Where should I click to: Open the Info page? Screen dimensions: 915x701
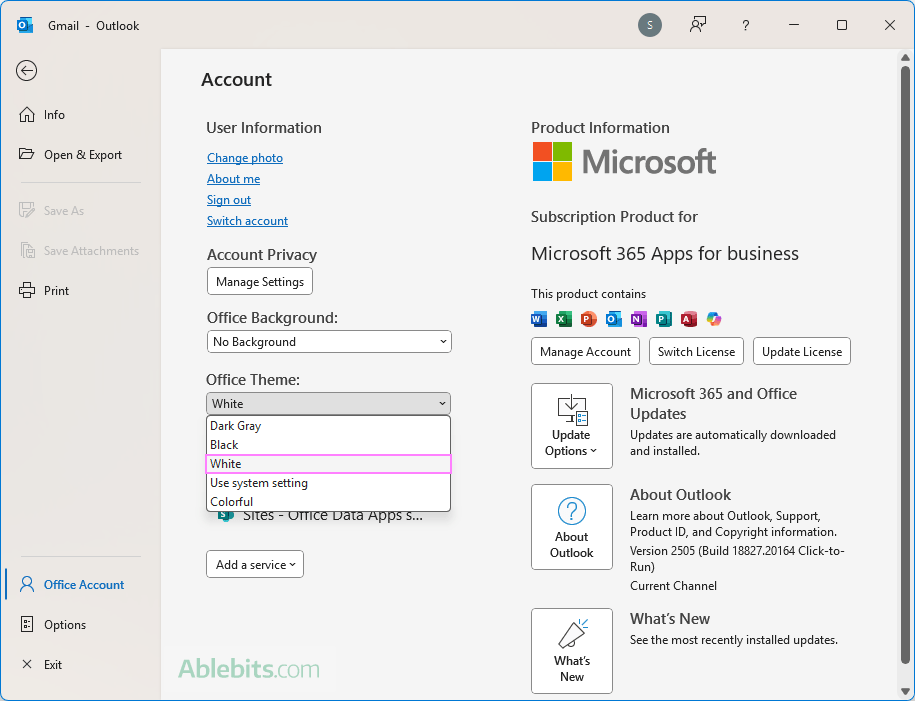tap(42, 114)
